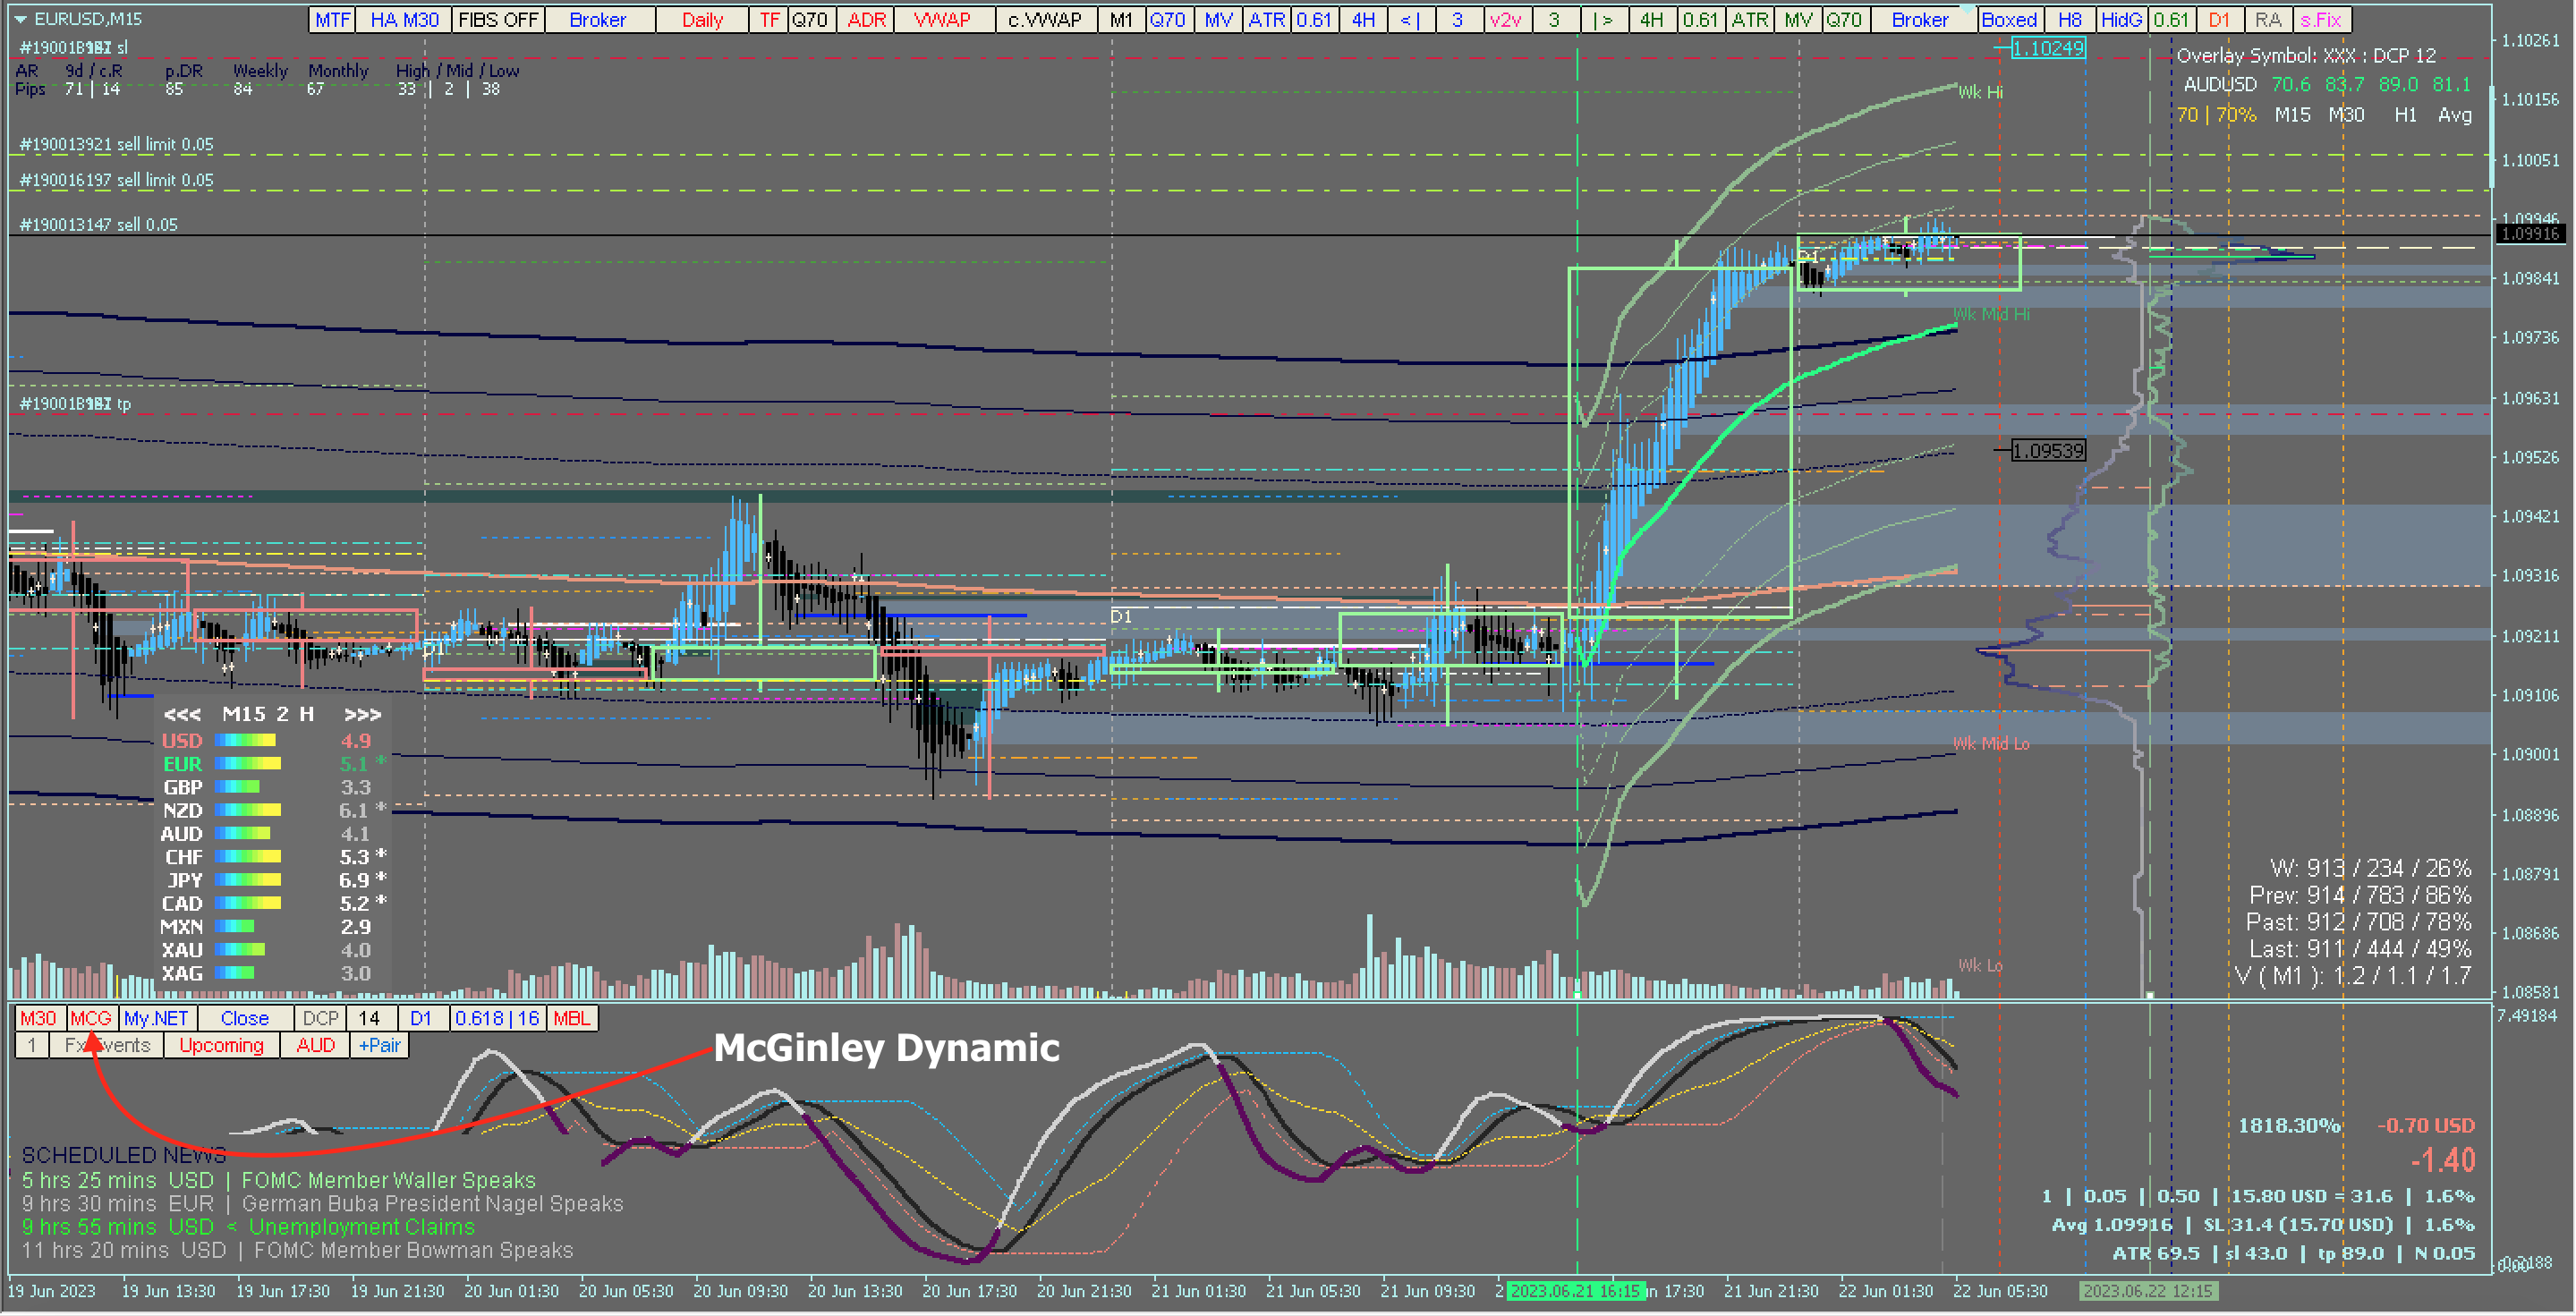The width and height of the screenshot is (2576, 1316).
Task: Click the <<< arrows in currency strength panel
Action: (182, 714)
